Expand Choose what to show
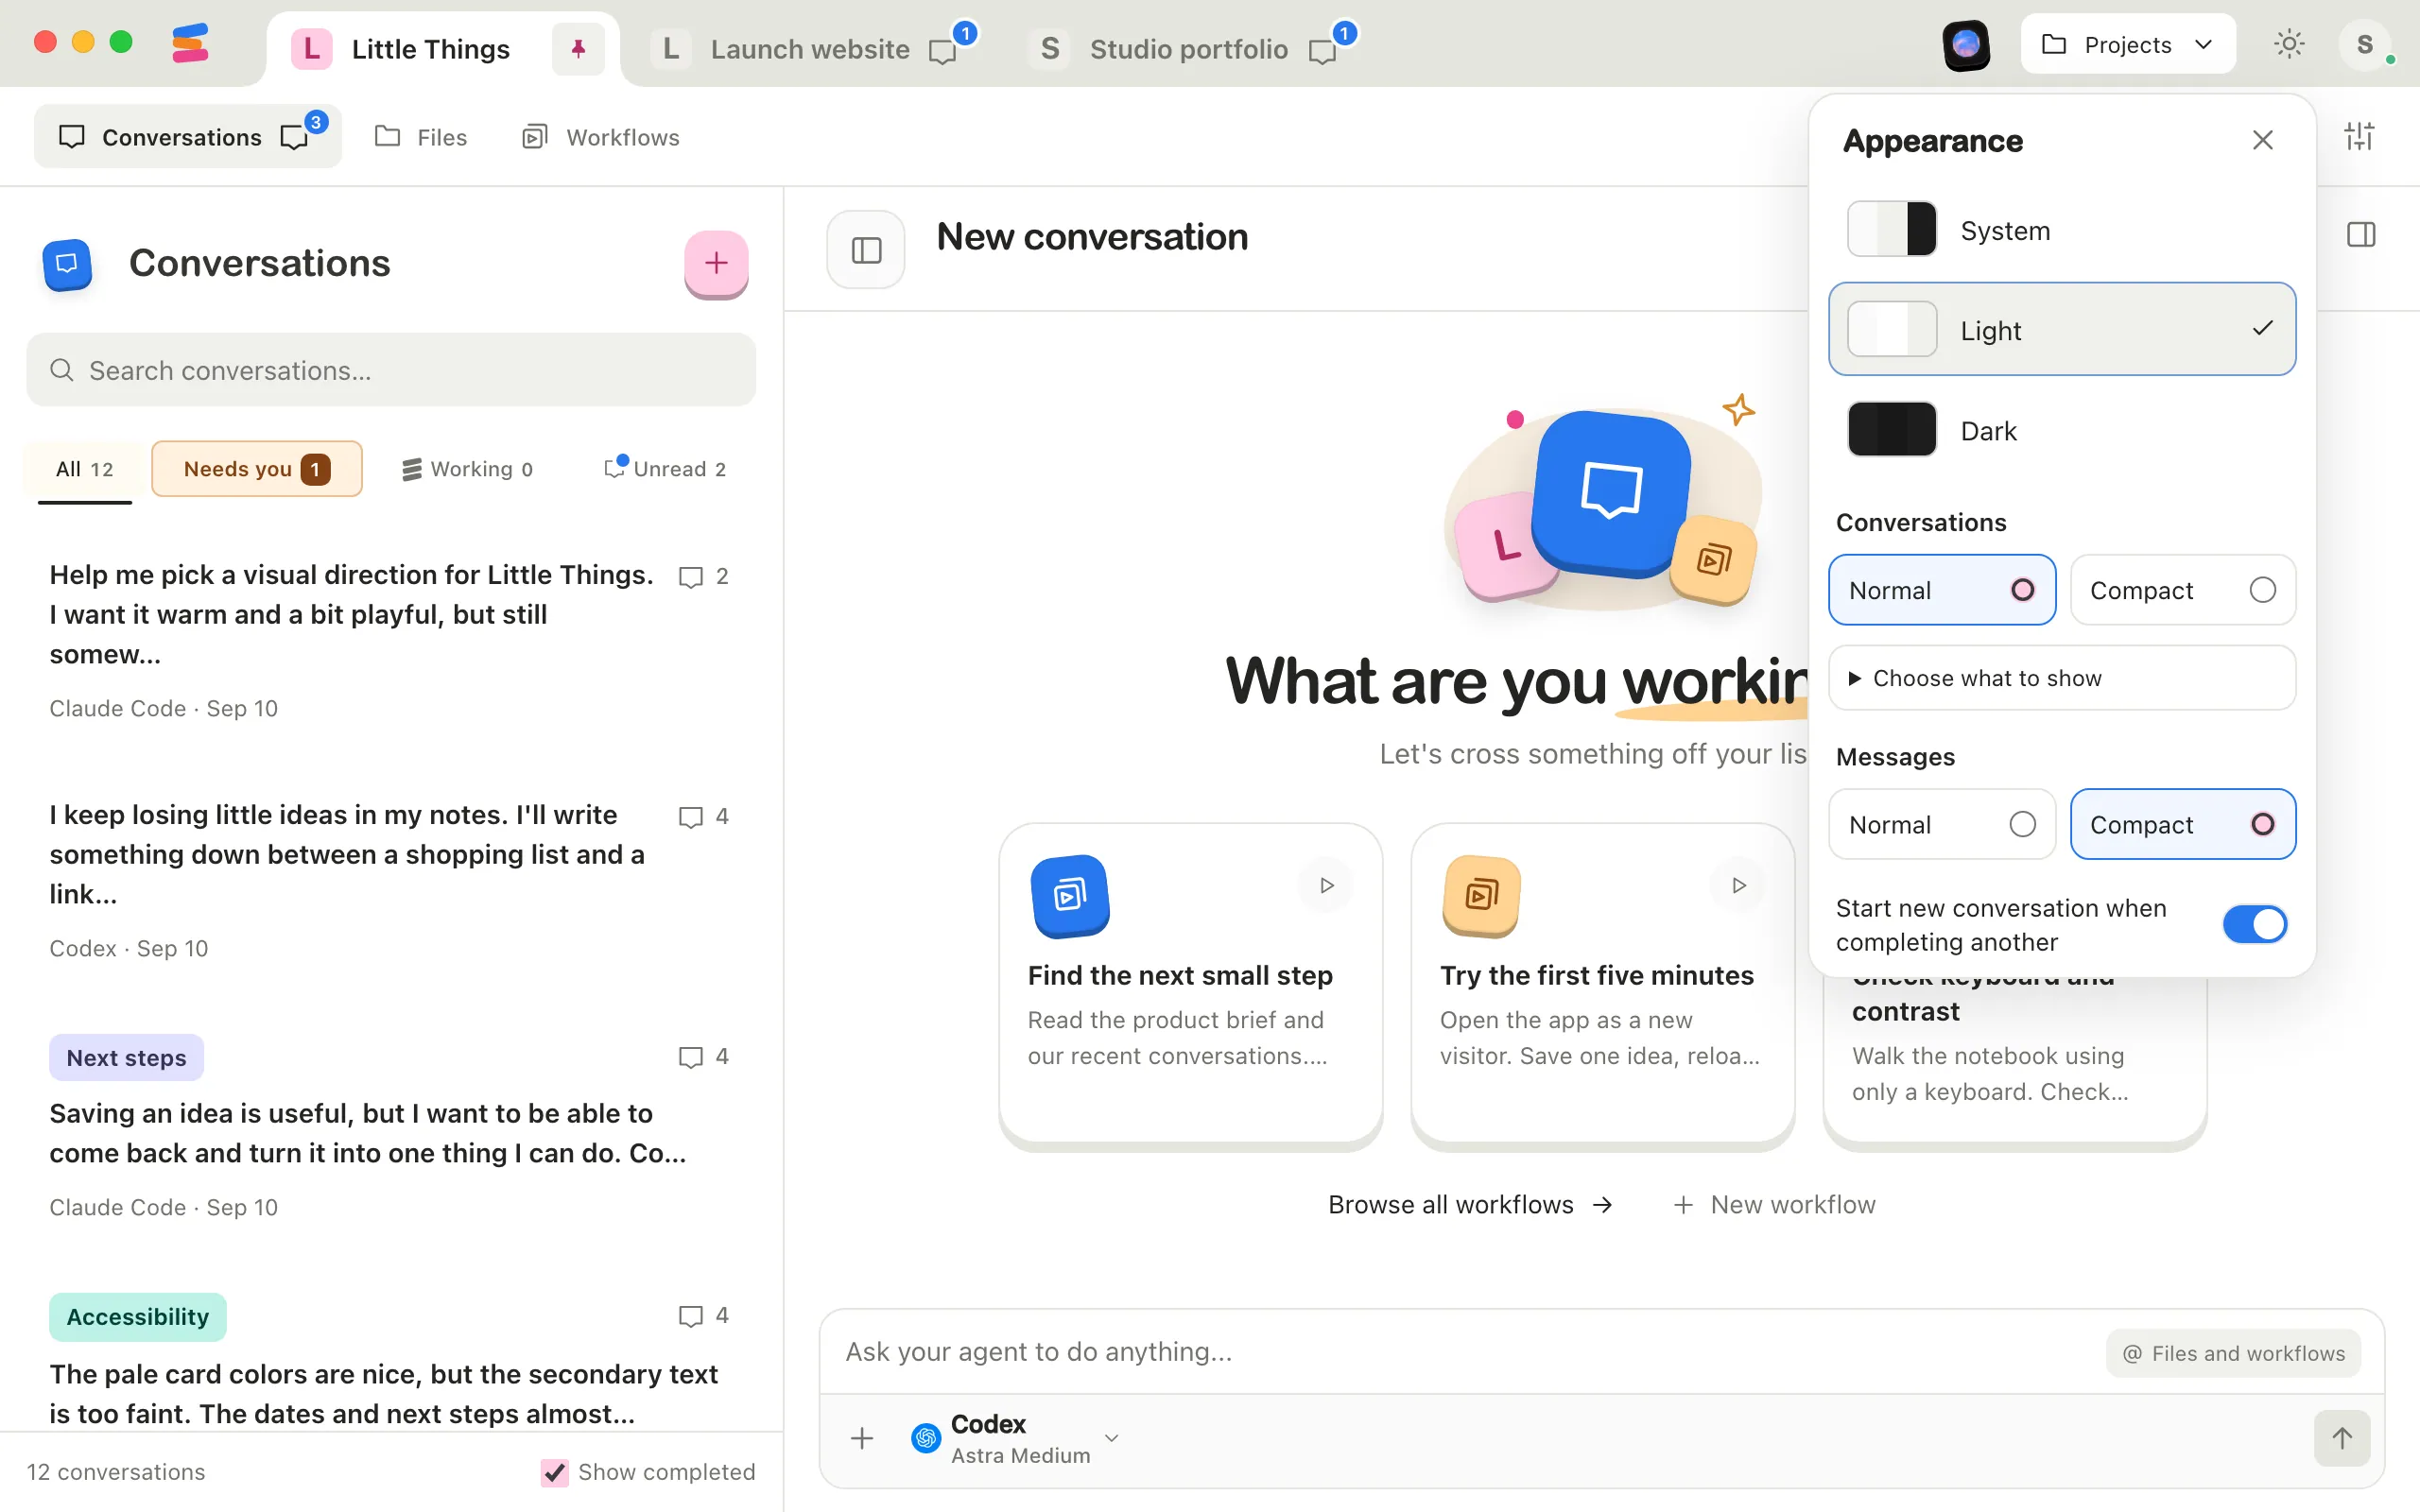This screenshot has height=1512, width=2420. [x=2062, y=678]
